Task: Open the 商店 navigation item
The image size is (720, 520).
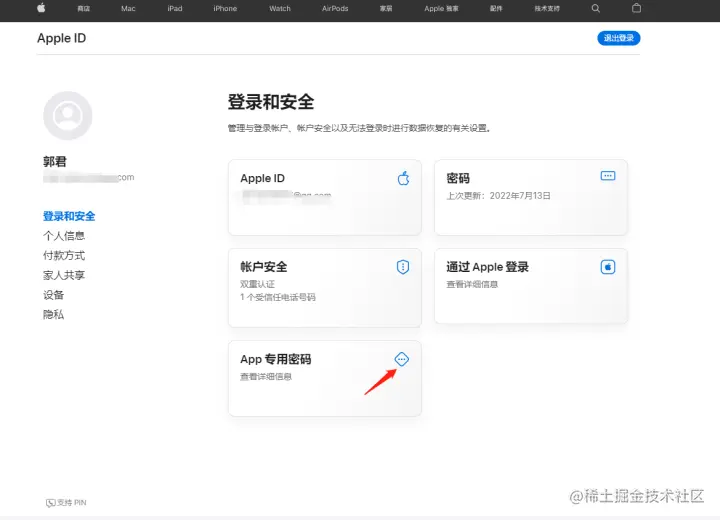Action: click(84, 8)
